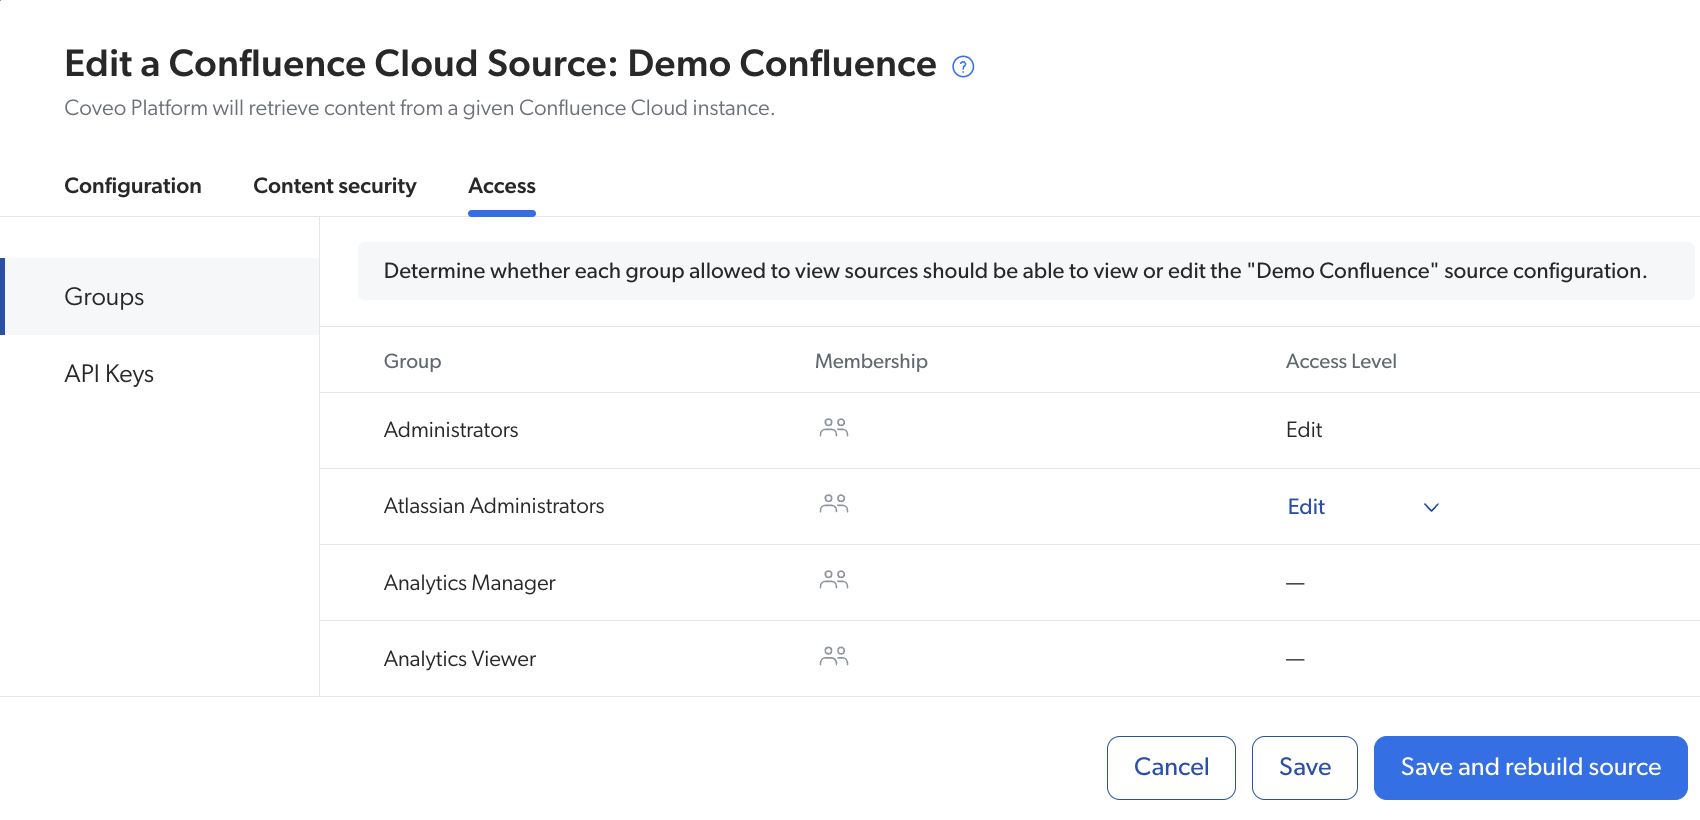Select the Administrators group name
Image resolution: width=1700 pixels, height=820 pixels.
coord(451,430)
